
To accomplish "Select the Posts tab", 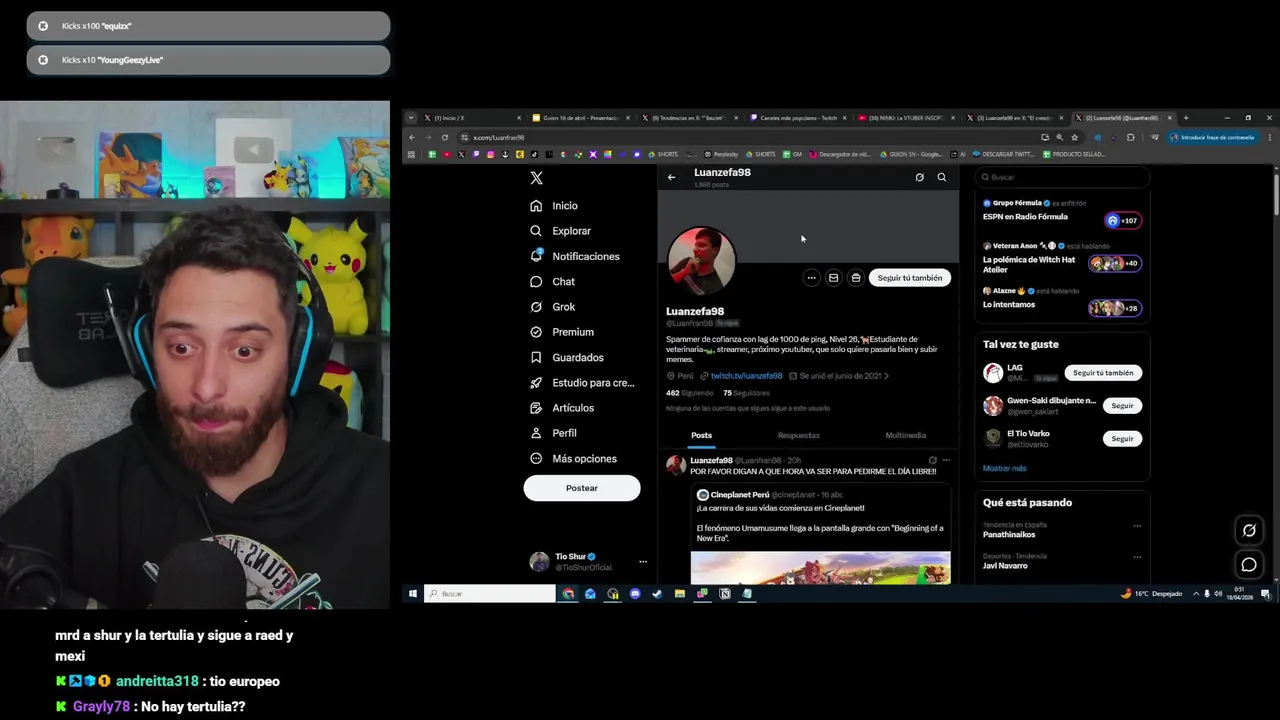I will point(702,436).
